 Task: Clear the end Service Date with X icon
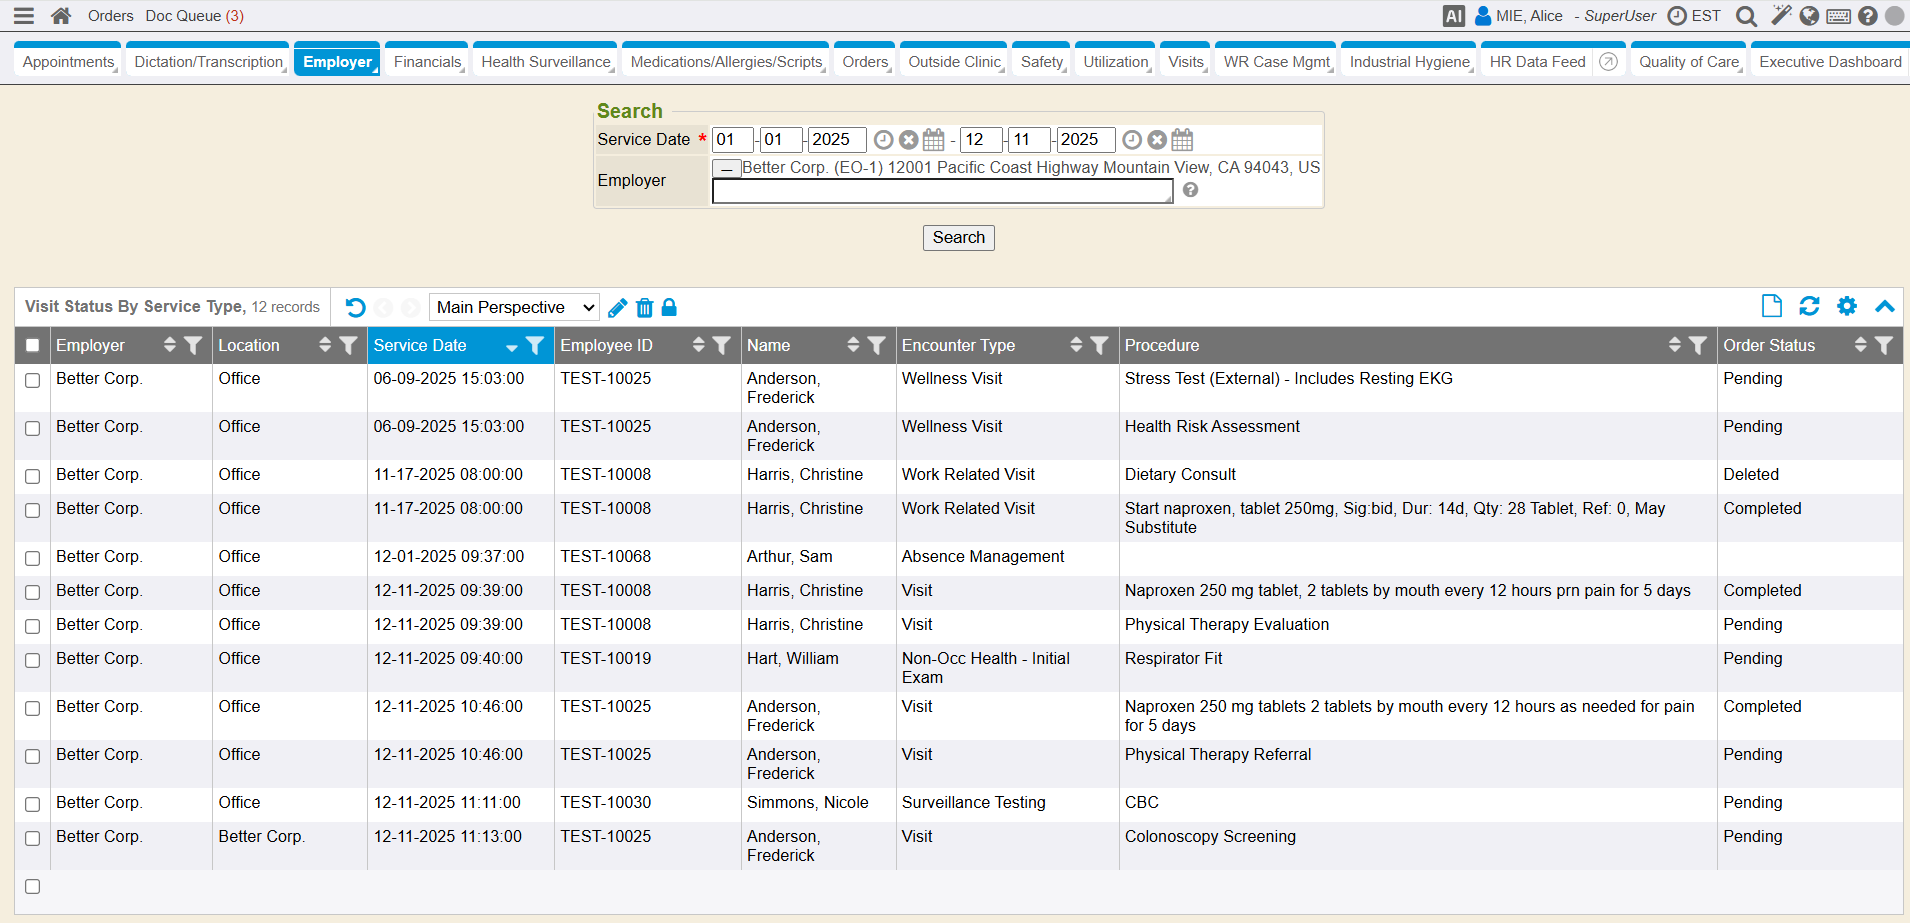(x=1157, y=140)
